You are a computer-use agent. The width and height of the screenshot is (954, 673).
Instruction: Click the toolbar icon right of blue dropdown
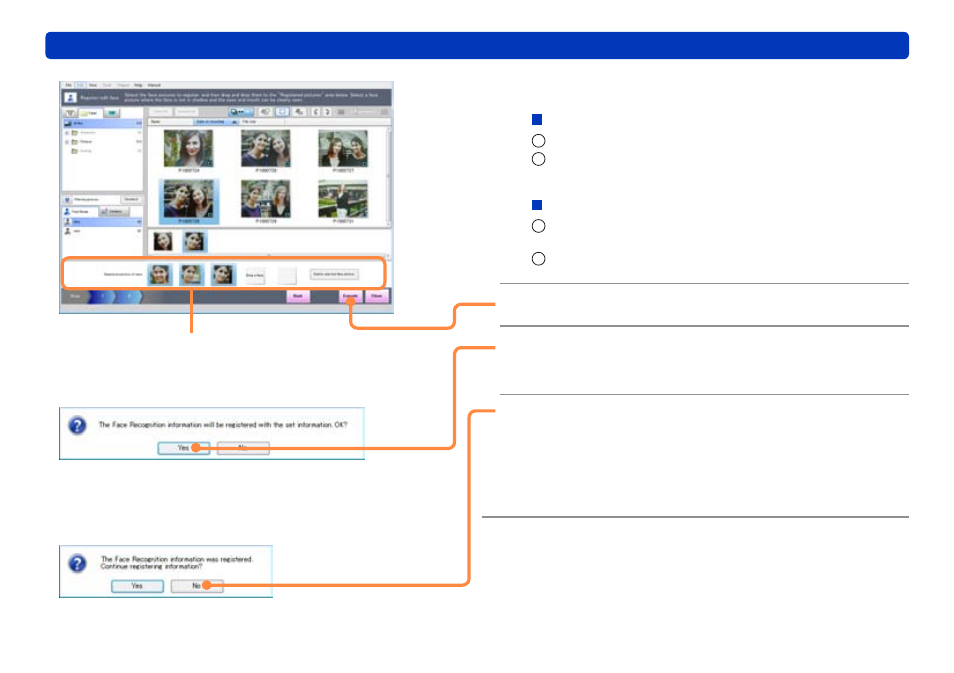tap(265, 112)
